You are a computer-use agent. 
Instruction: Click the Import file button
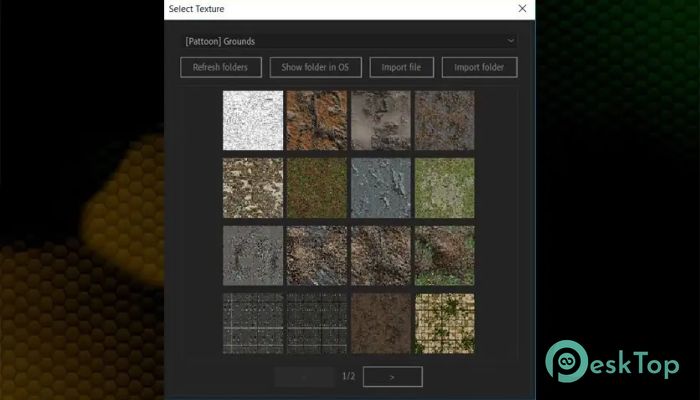click(401, 67)
